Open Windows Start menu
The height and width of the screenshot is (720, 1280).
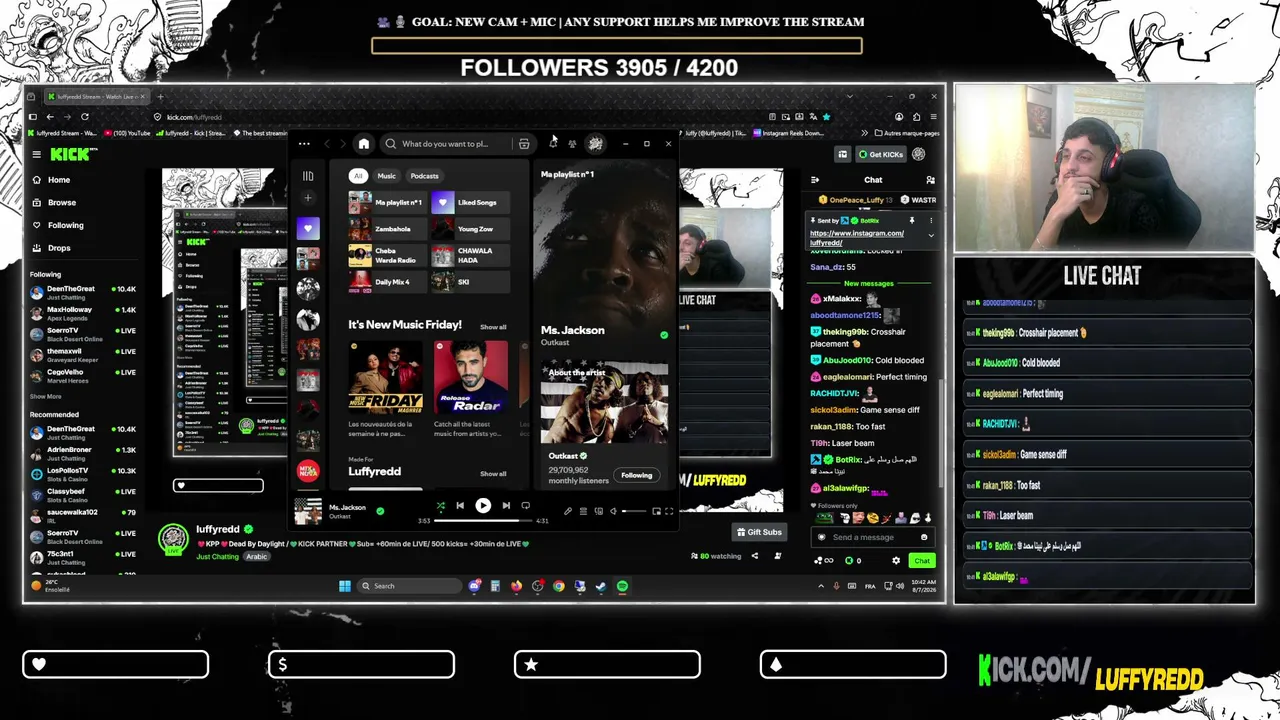click(x=345, y=586)
